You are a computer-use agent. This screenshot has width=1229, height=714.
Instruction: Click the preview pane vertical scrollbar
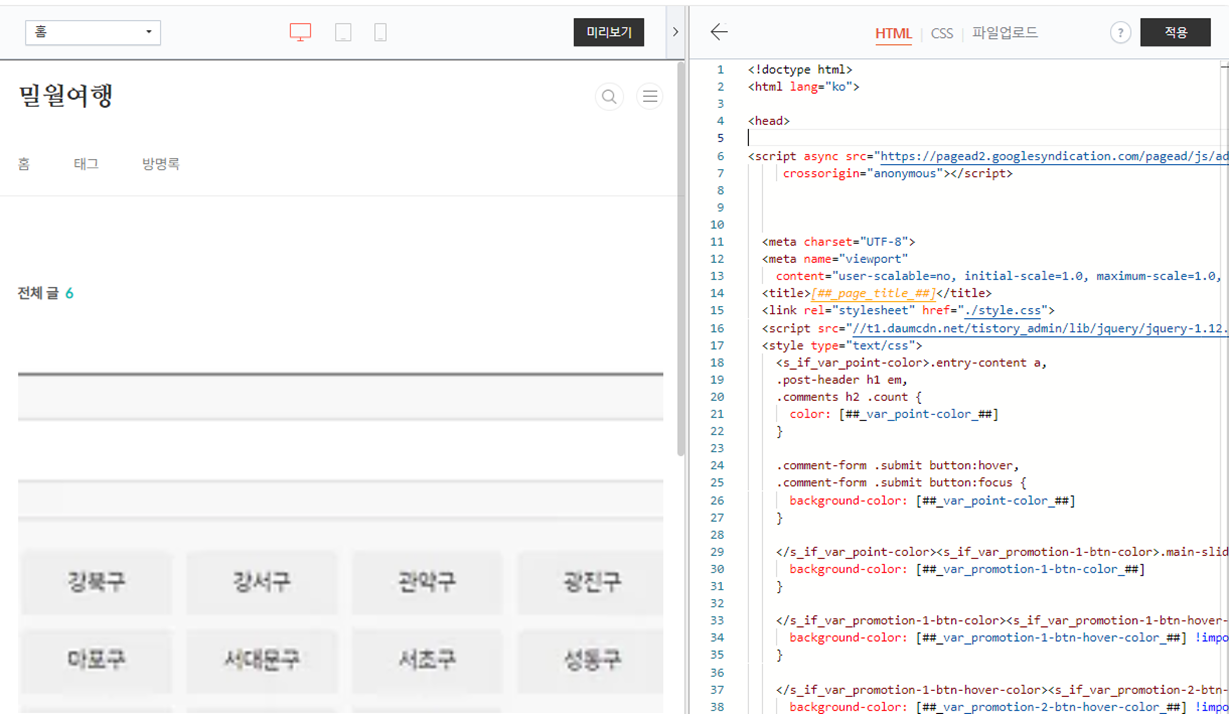[x=681, y=260]
